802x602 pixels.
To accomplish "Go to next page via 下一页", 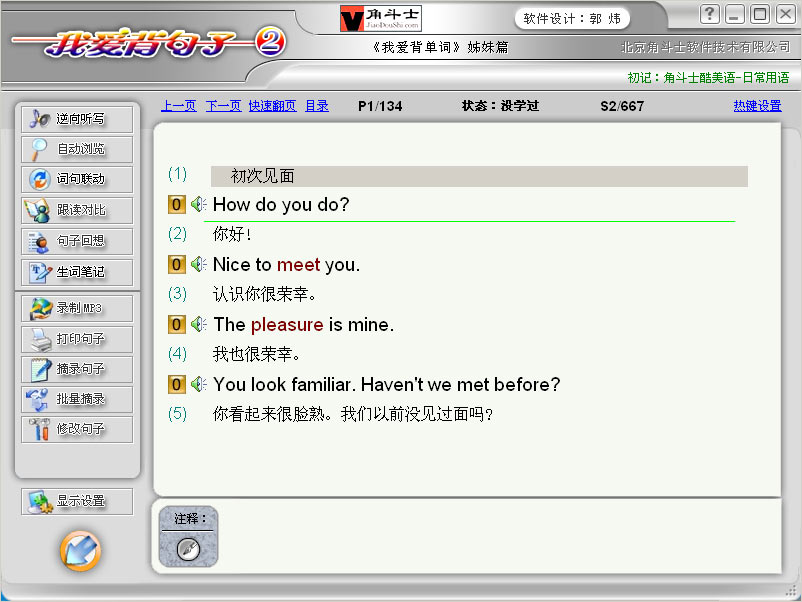I will coord(224,106).
